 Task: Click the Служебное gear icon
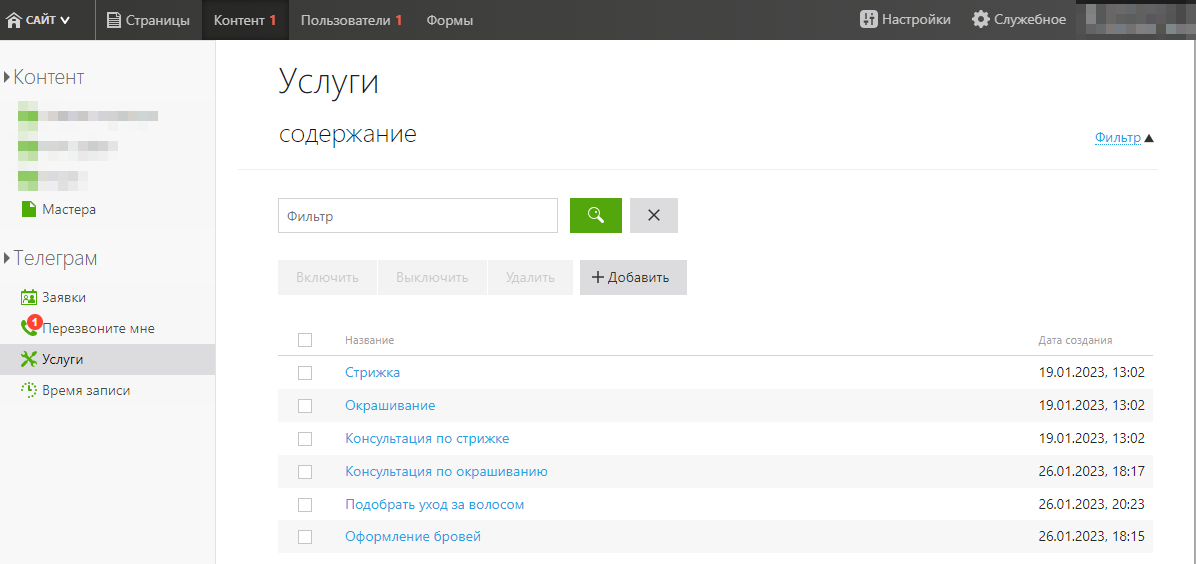click(980, 19)
